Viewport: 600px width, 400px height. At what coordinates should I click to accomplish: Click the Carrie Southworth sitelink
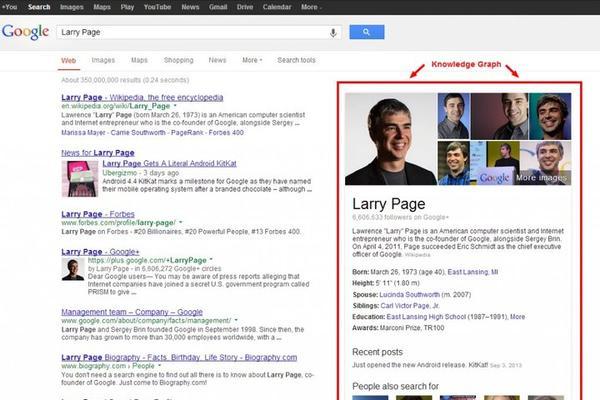pyautogui.click(x=138, y=132)
